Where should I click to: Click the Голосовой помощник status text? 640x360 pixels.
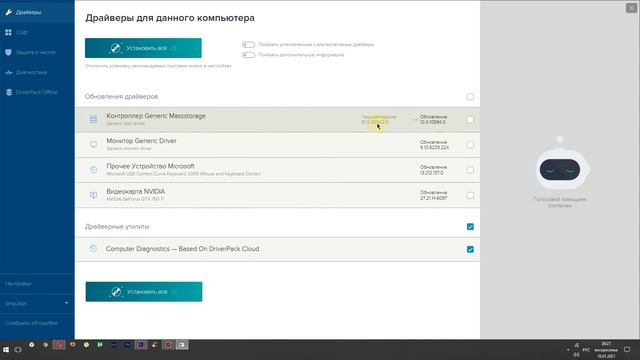click(x=560, y=202)
